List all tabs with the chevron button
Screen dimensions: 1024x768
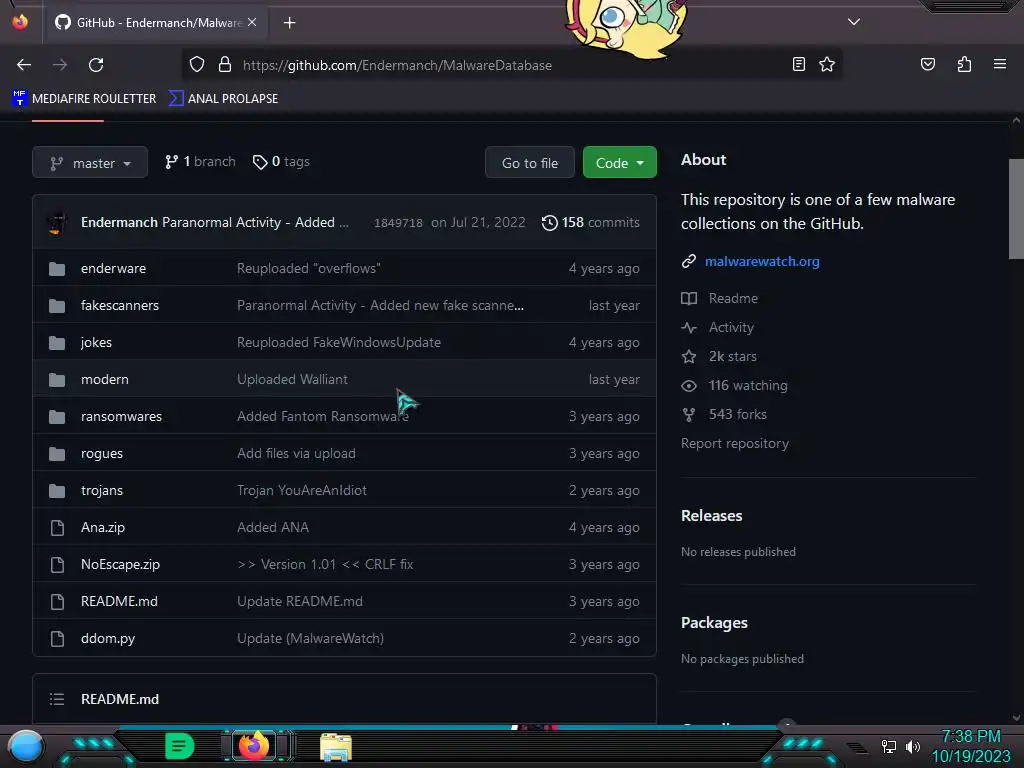[854, 22]
